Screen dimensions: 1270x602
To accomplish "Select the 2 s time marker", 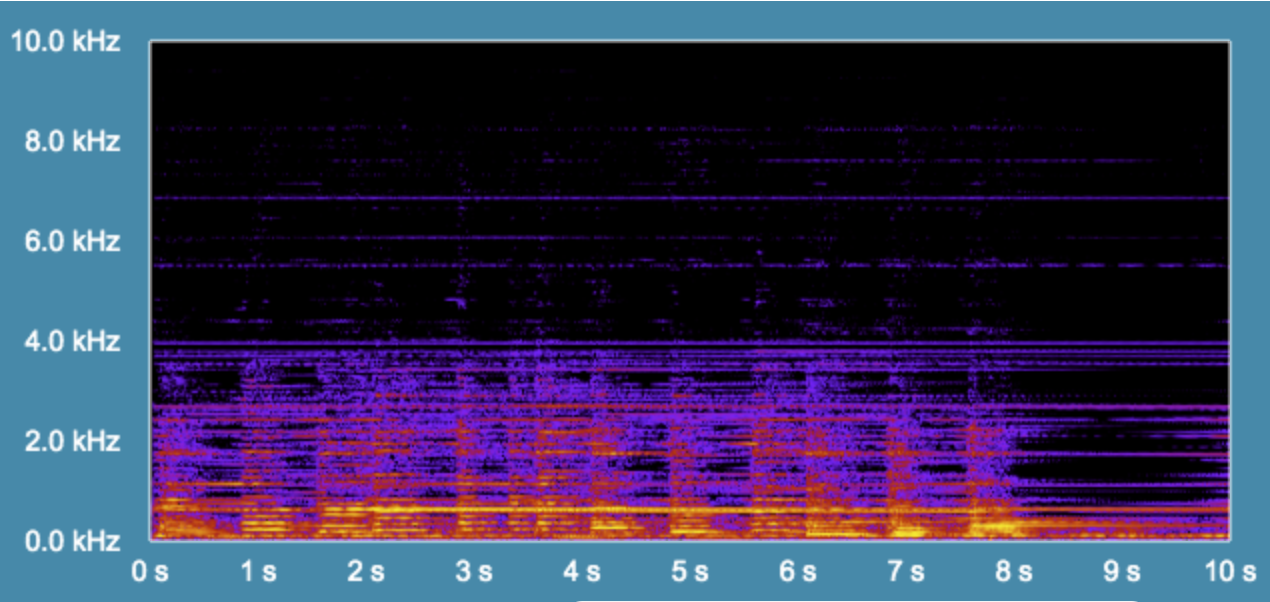I will [366, 573].
